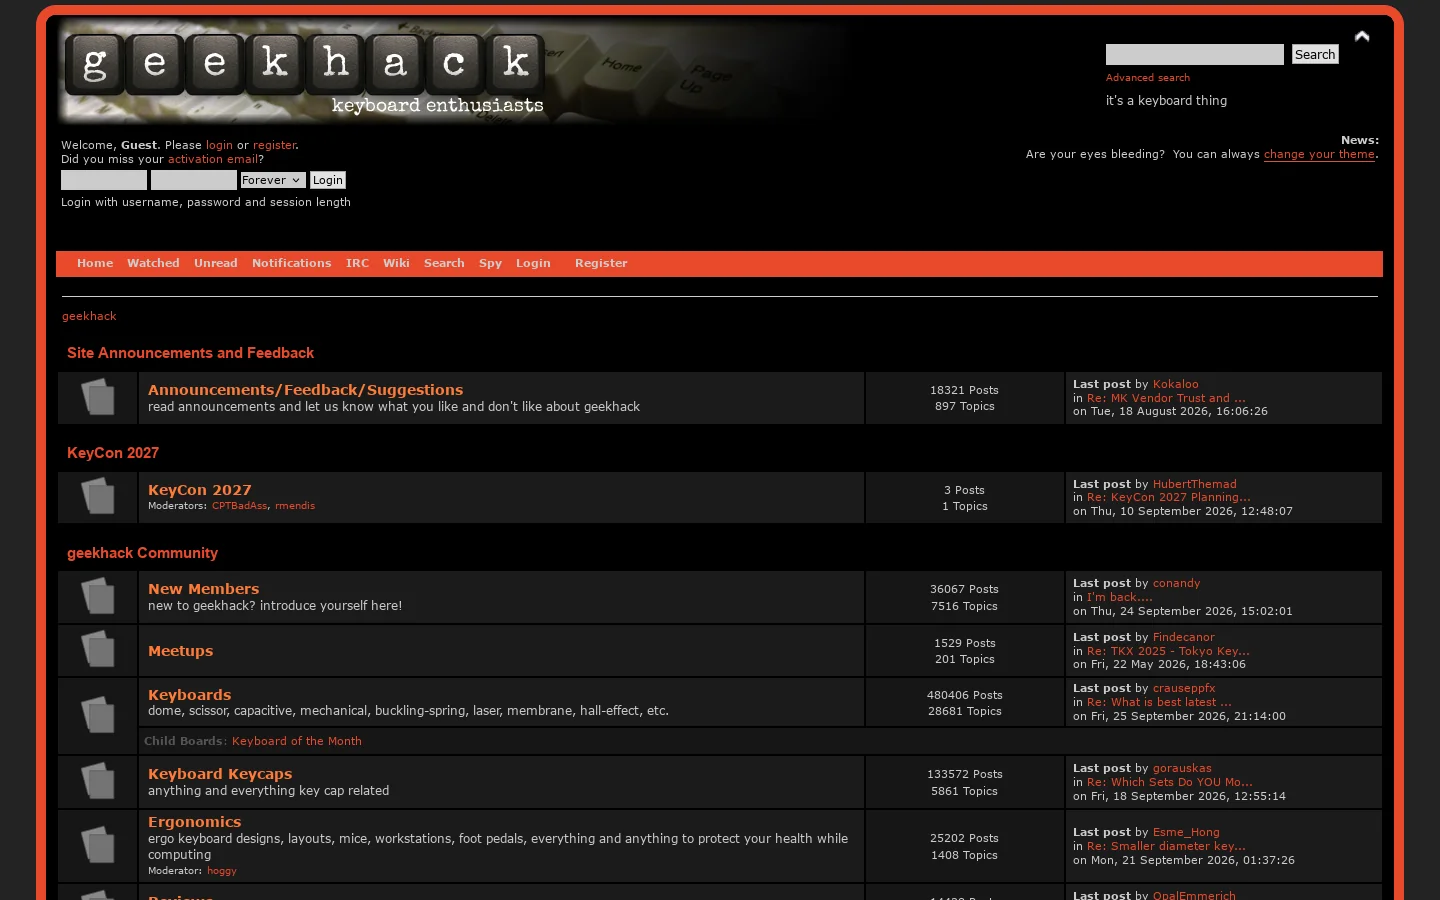The width and height of the screenshot is (1440, 900).
Task: Open the Forever session length dropdown
Action: (272, 180)
